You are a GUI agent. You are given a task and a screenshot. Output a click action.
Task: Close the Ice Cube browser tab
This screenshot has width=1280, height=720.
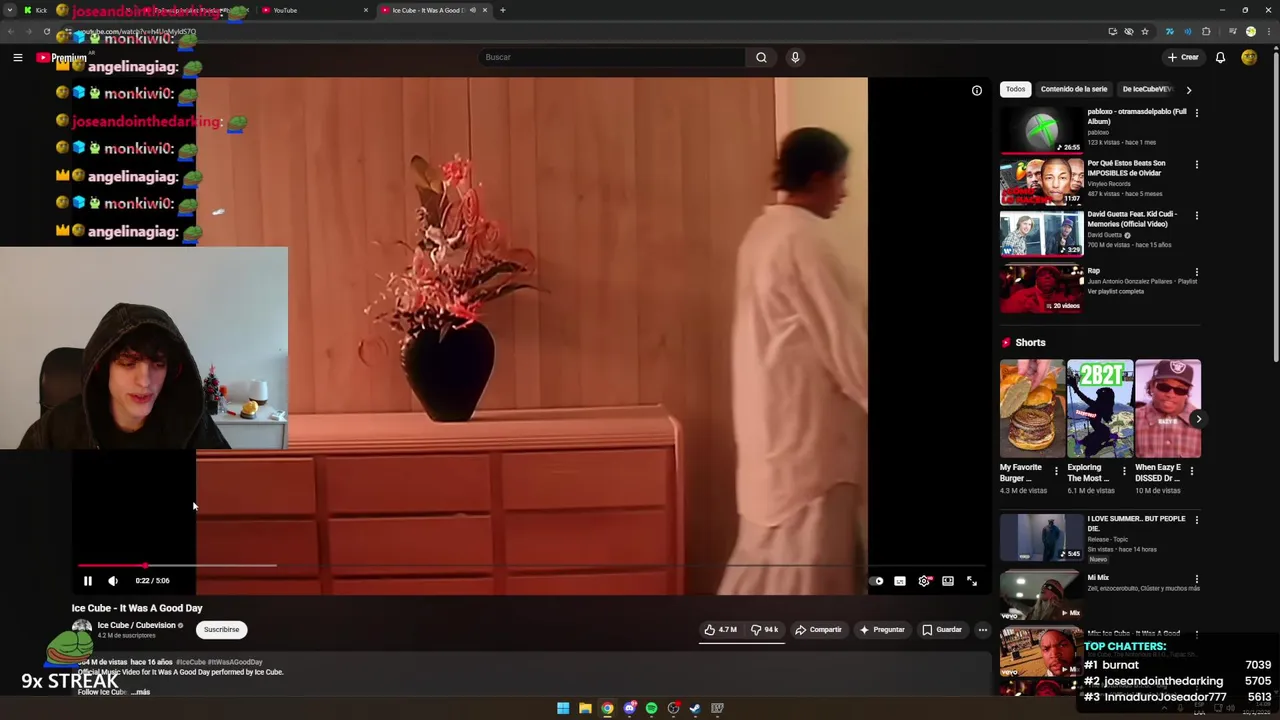click(485, 10)
